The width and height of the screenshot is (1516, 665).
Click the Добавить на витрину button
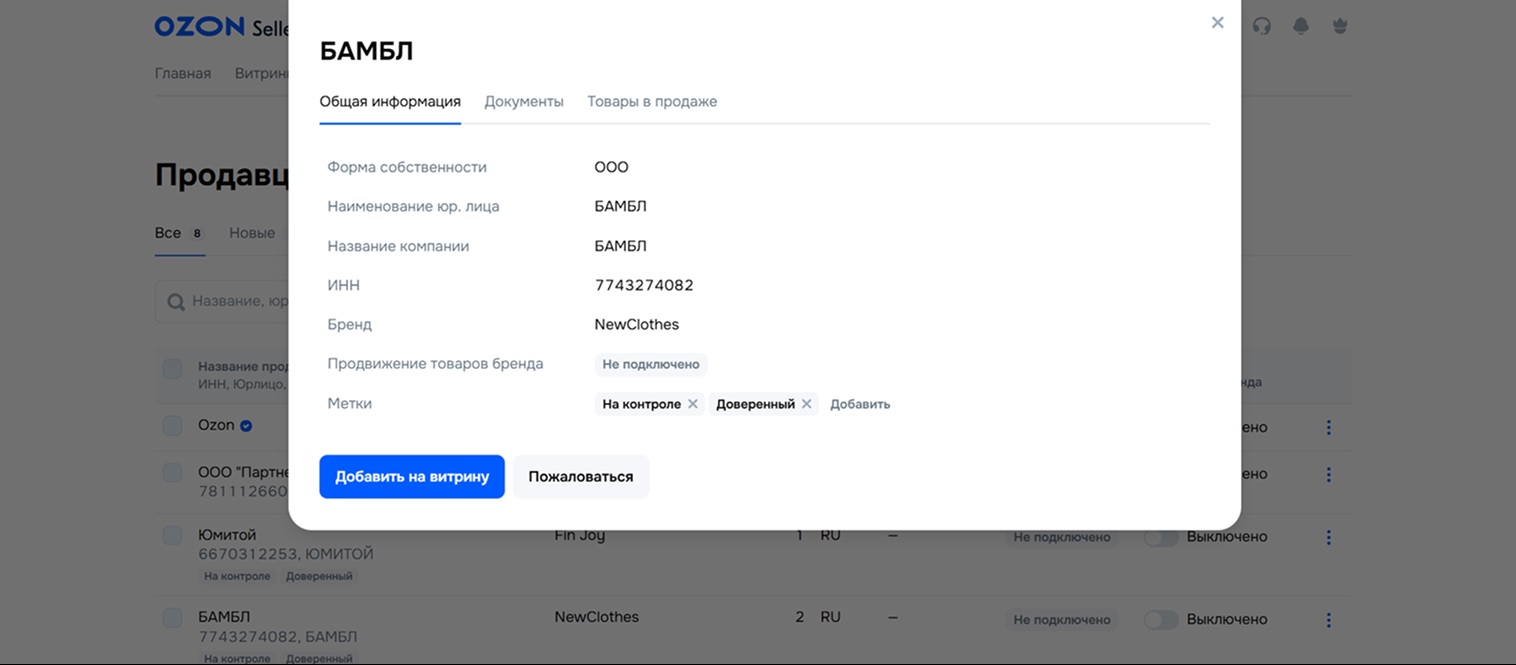[x=412, y=476]
